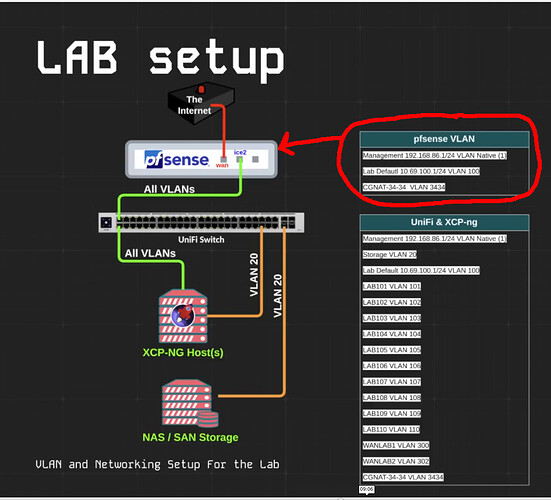Click the WANLAB2 VLAN 302 entry
Screen dimensions: 551x500
[396, 461]
